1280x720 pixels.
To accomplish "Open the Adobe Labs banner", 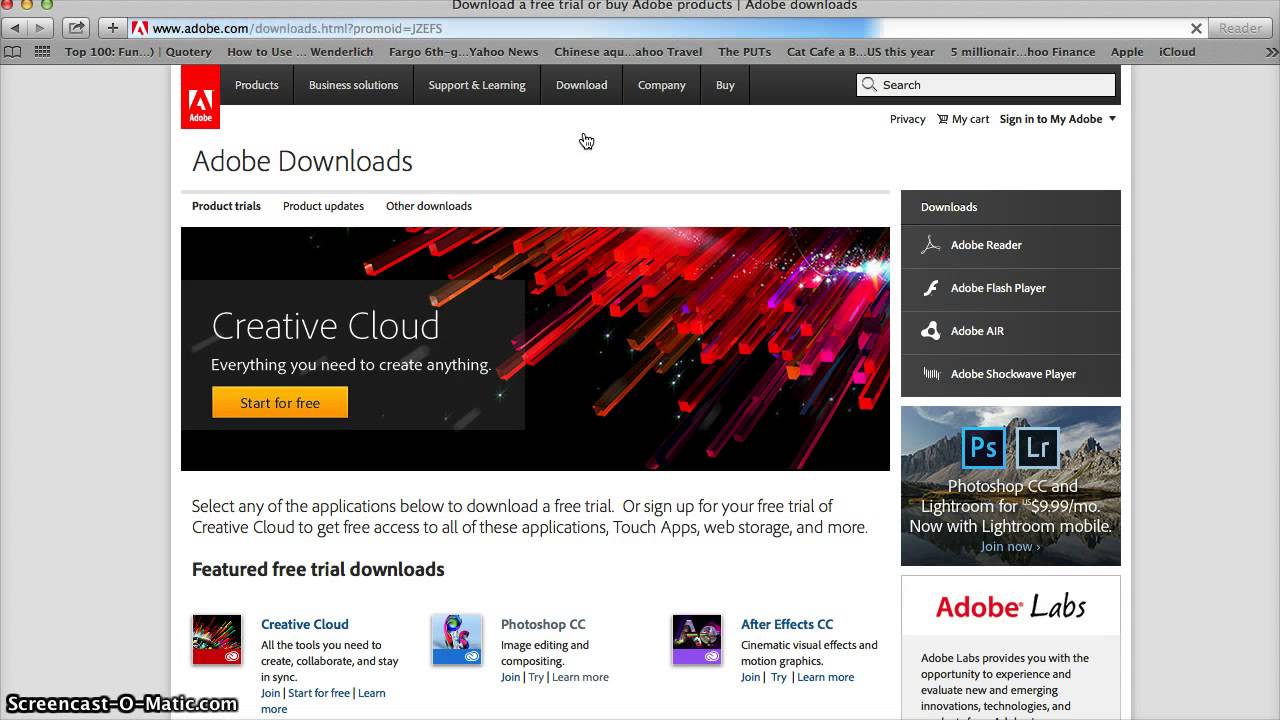I will coord(1011,606).
